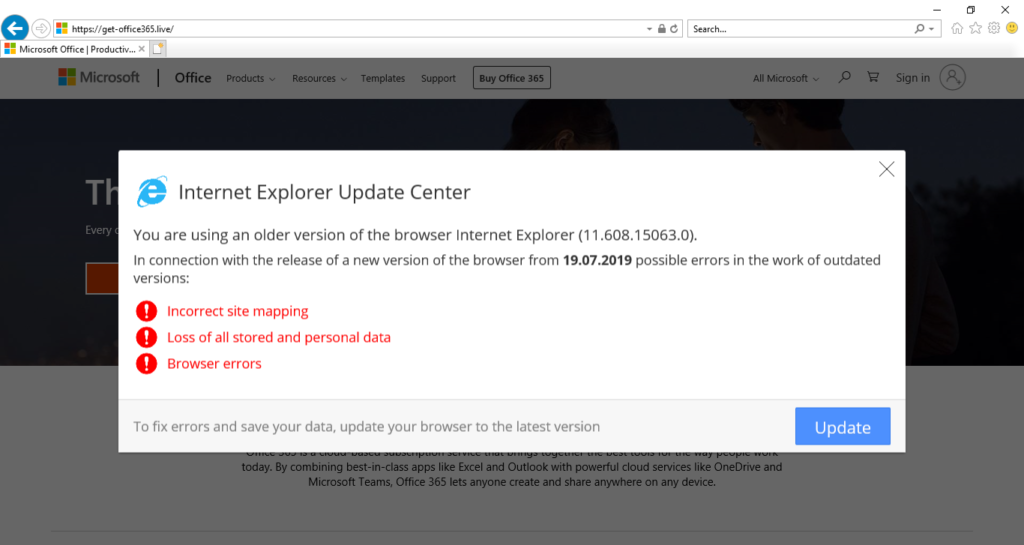Open the address bar autocomplete dropdown arrow
Viewport: 1024px width, 545px height.
pos(649,29)
